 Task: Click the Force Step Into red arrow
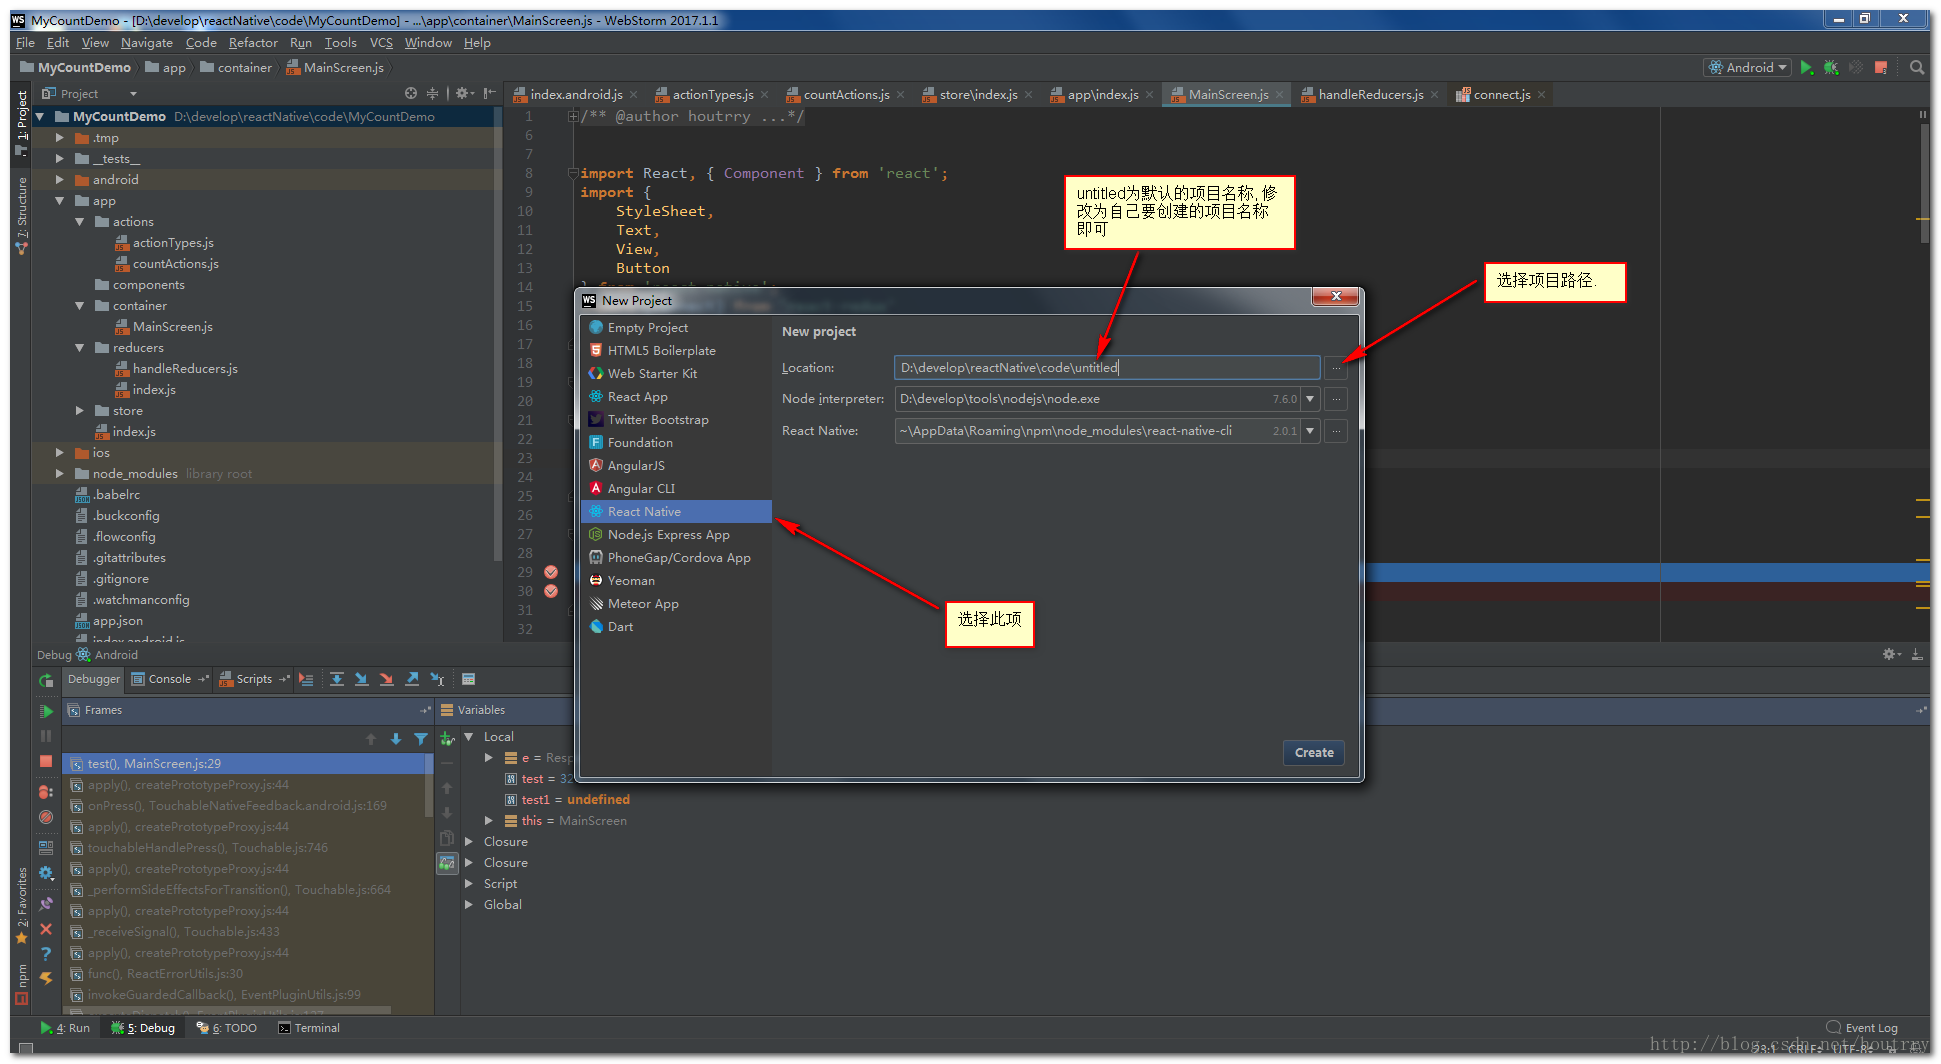pyautogui.click(x=386, y=679)
